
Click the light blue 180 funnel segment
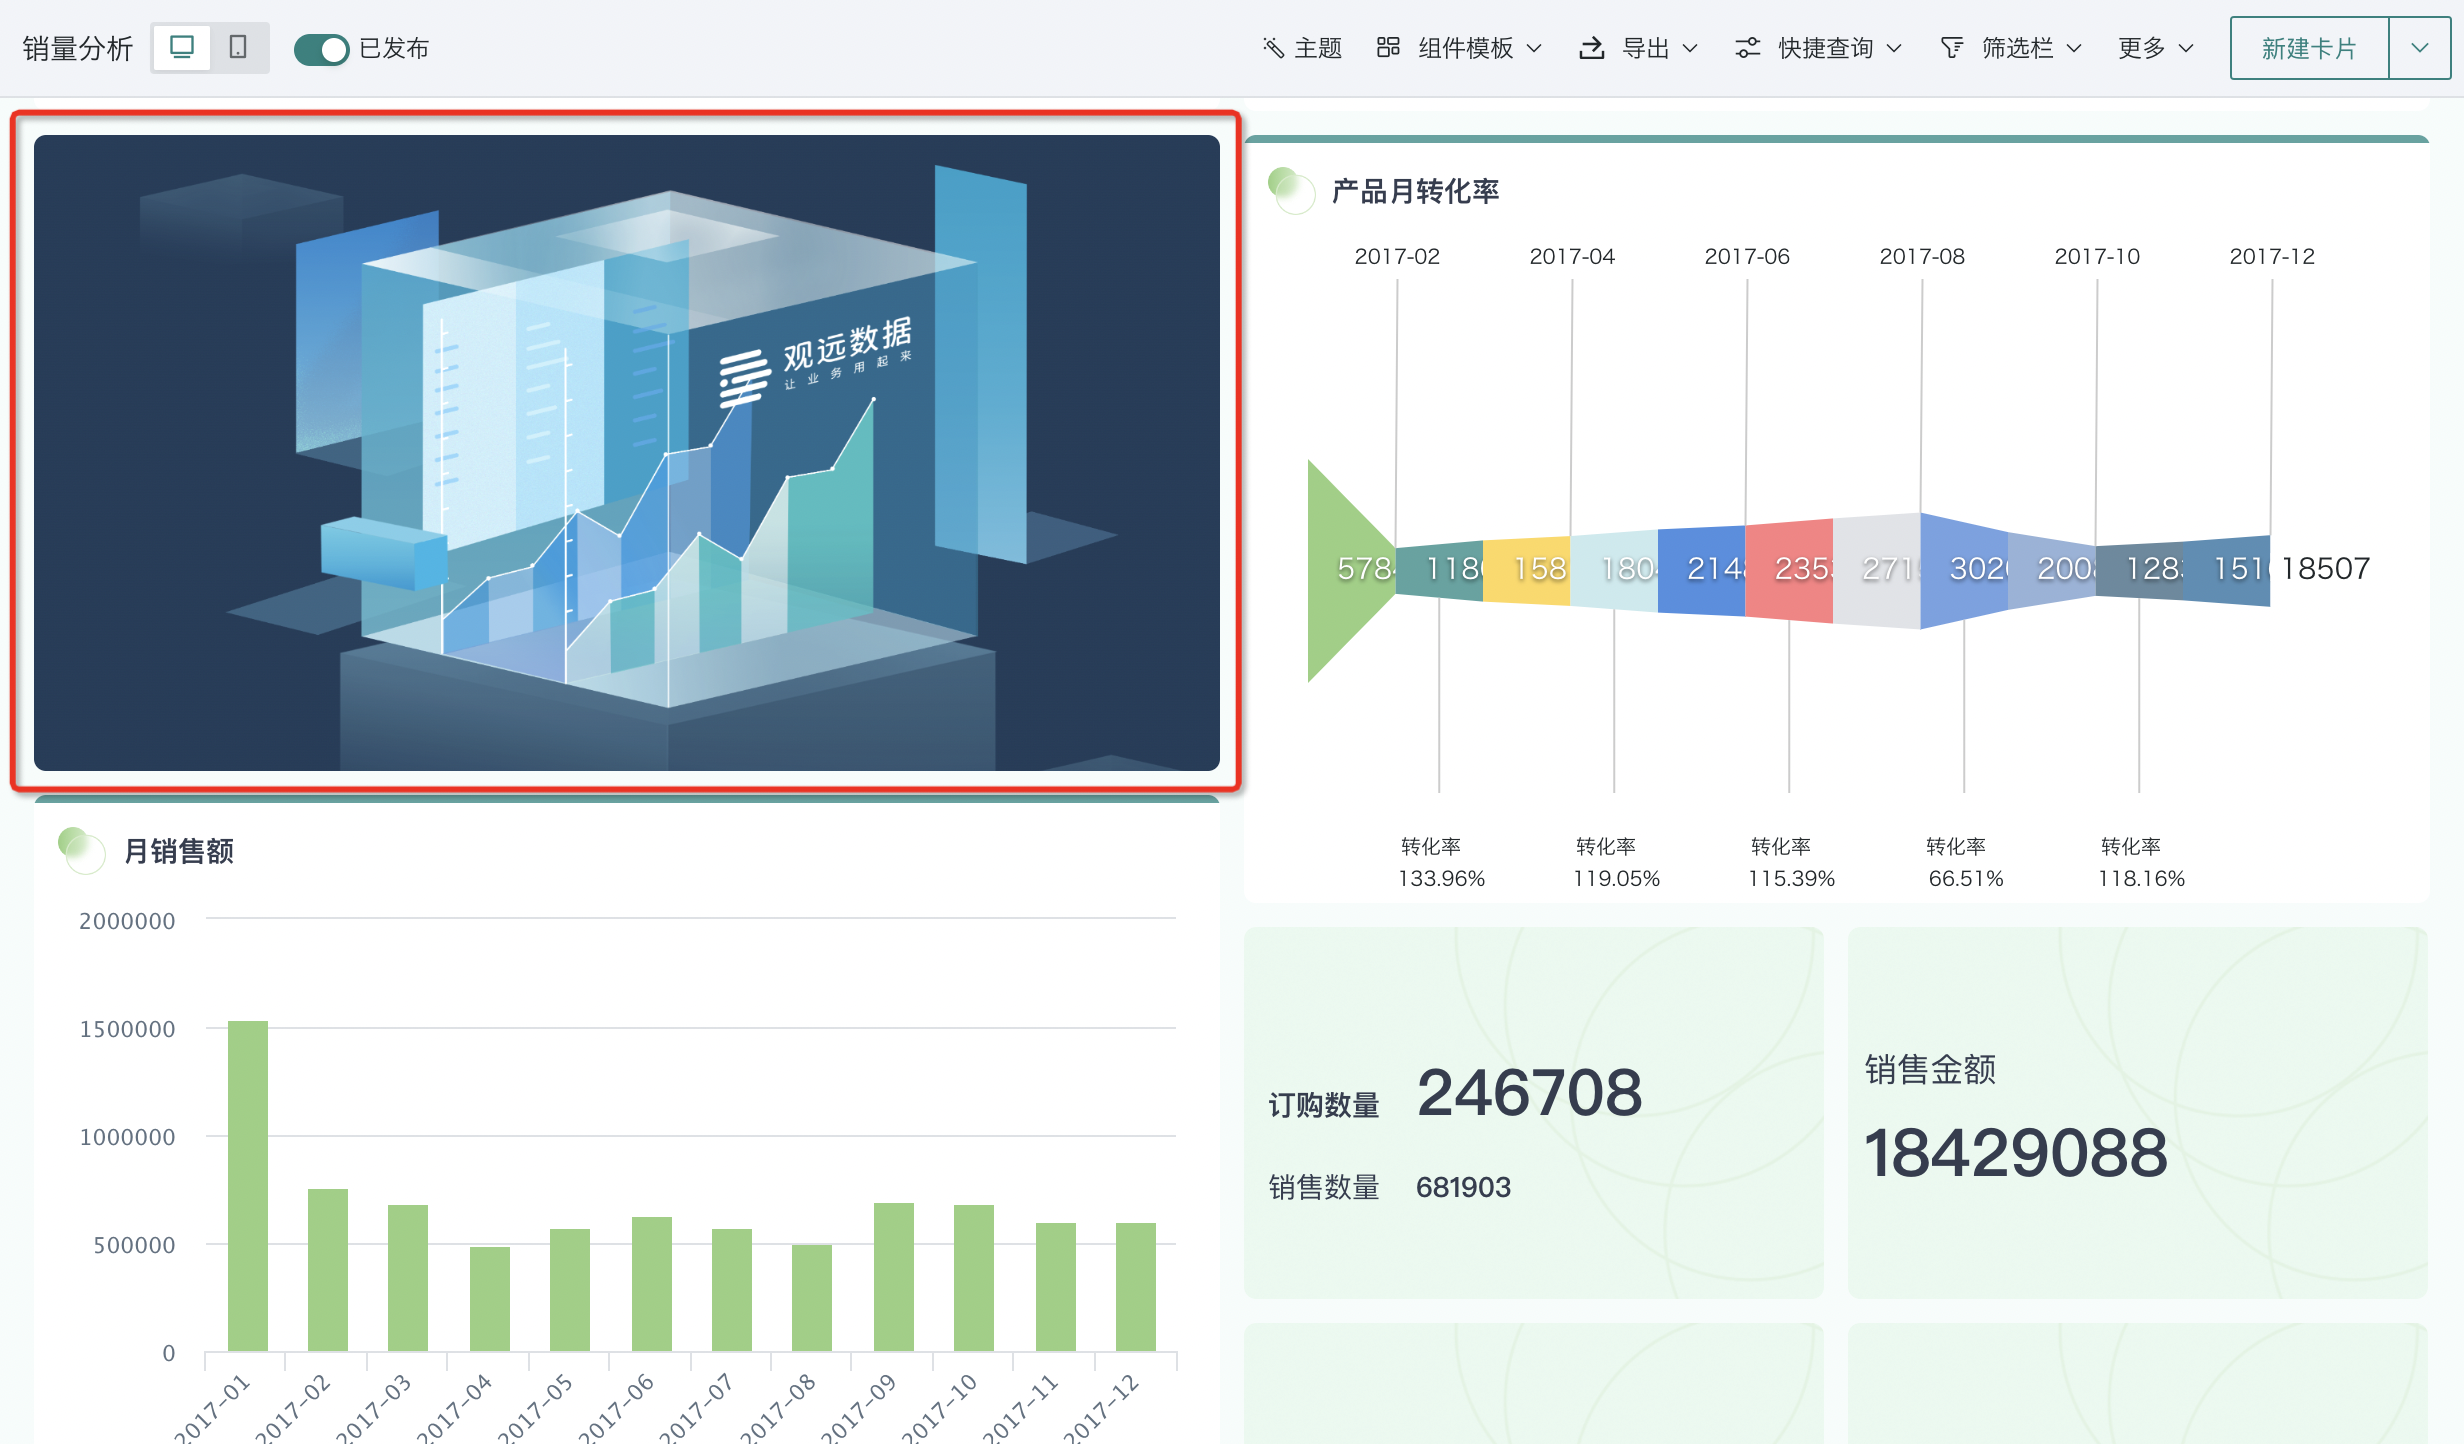click(1614, 570)
